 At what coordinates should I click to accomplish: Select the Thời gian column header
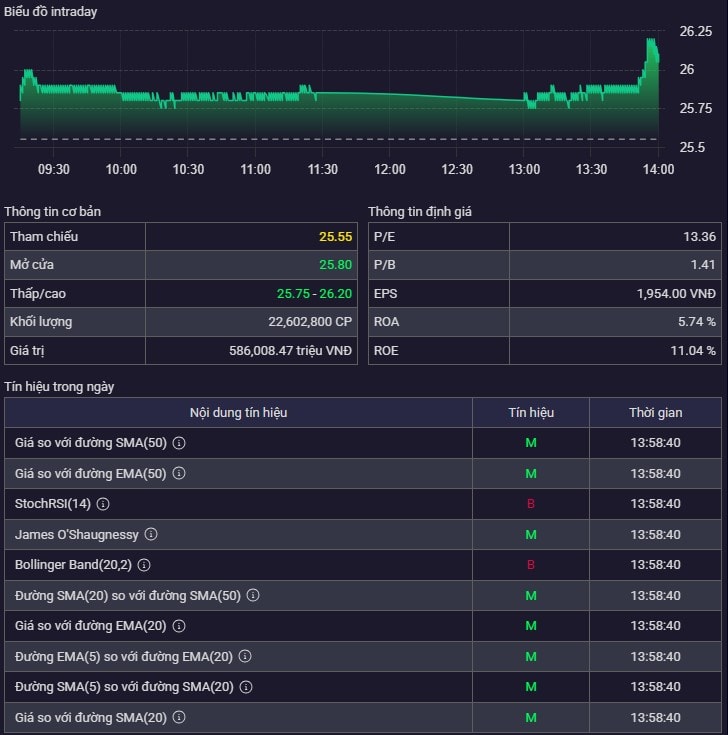[x=655, y=412]
